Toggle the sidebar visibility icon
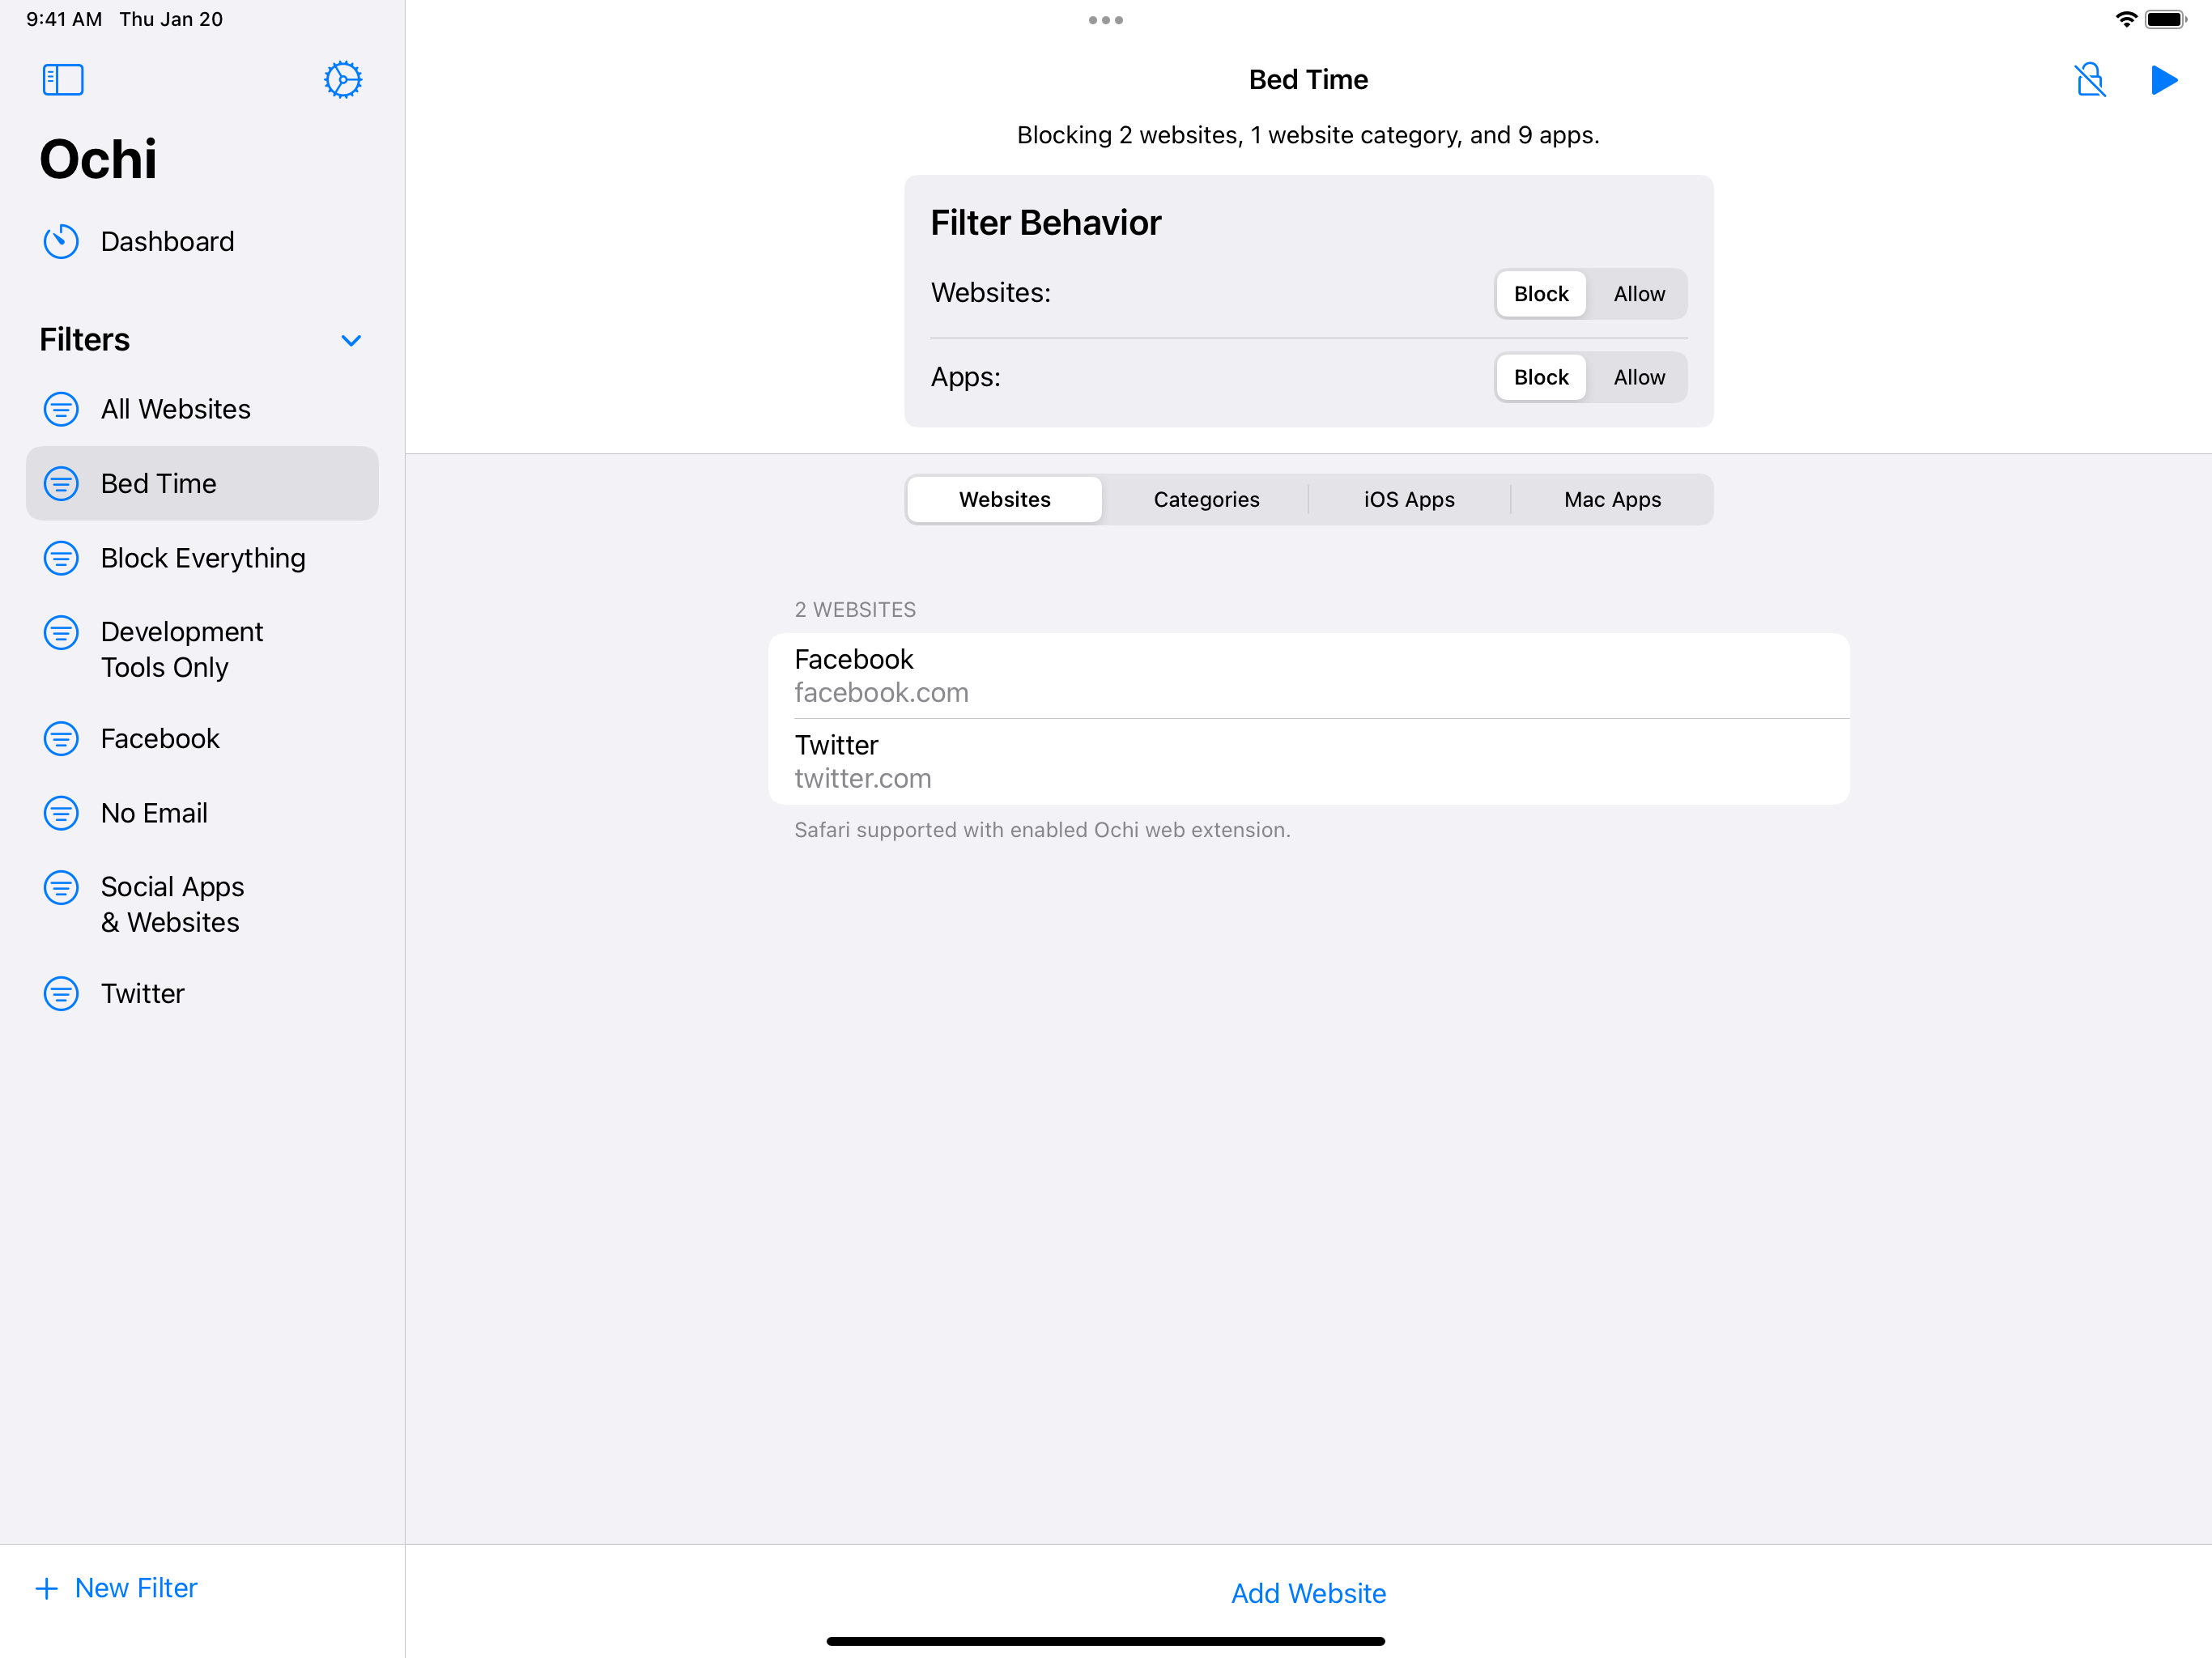The width and height of the screenshot is (2212, 1658). (x=63, y=80)
